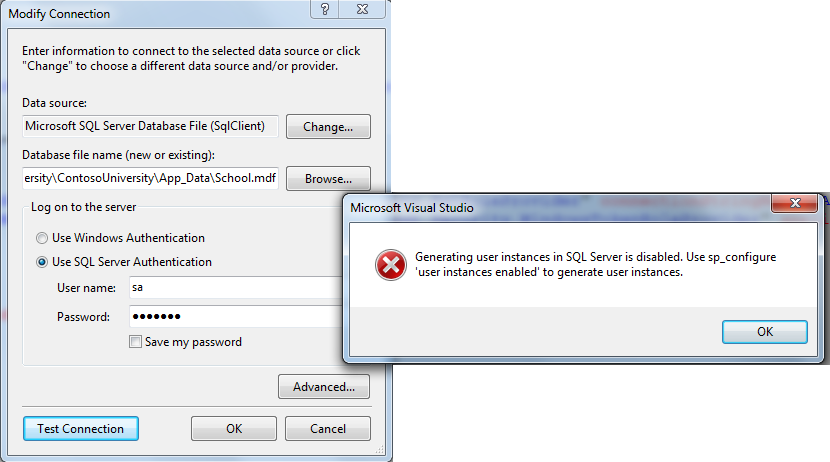Viewport: 830px width, 462px height.
Task: Click the question mark help button
Action: [x=325, y=9]
